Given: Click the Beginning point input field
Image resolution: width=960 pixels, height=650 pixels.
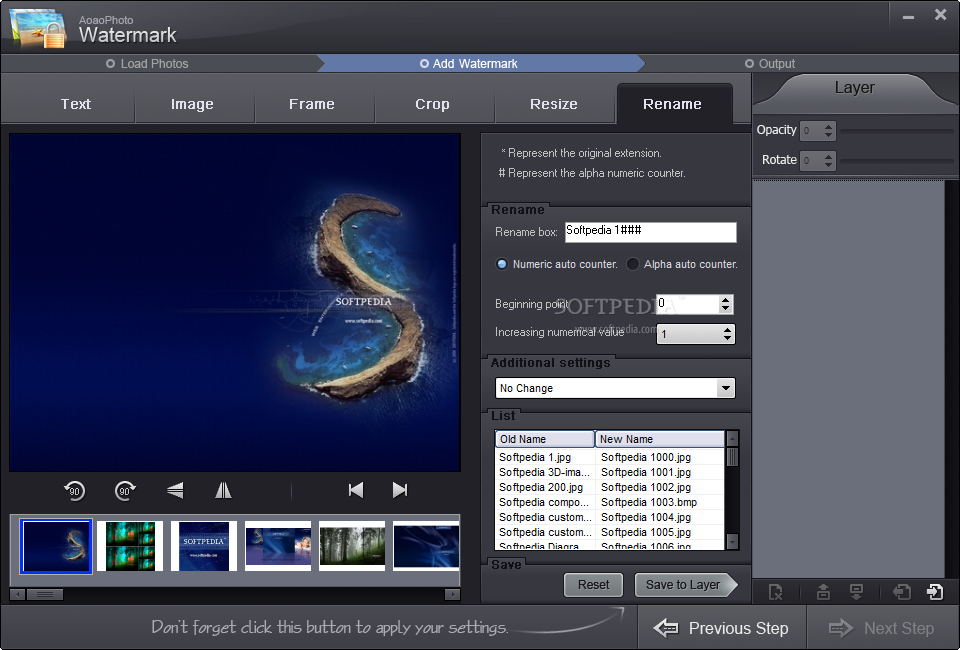Looking at the screenshot, I should pyautogui.click(x=688, y=304).
